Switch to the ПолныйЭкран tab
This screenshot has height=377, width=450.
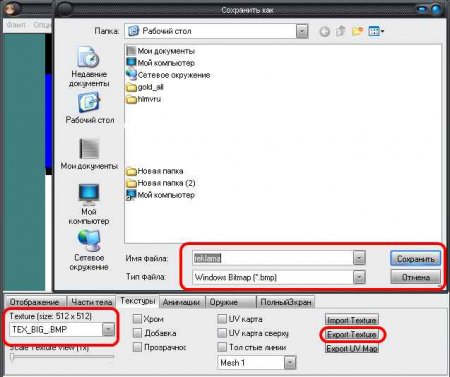coord(286,302)
